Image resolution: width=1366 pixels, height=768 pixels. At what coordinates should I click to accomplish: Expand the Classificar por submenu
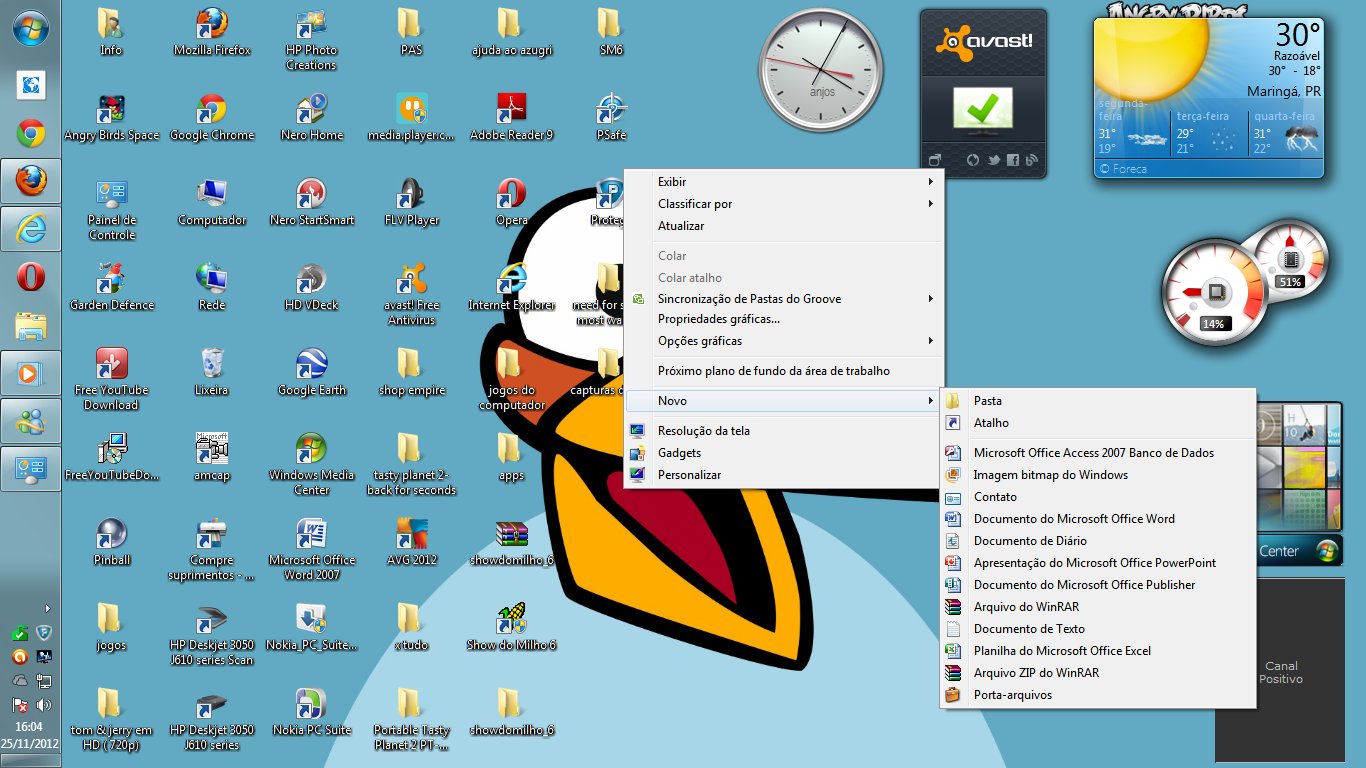(783, 204)
